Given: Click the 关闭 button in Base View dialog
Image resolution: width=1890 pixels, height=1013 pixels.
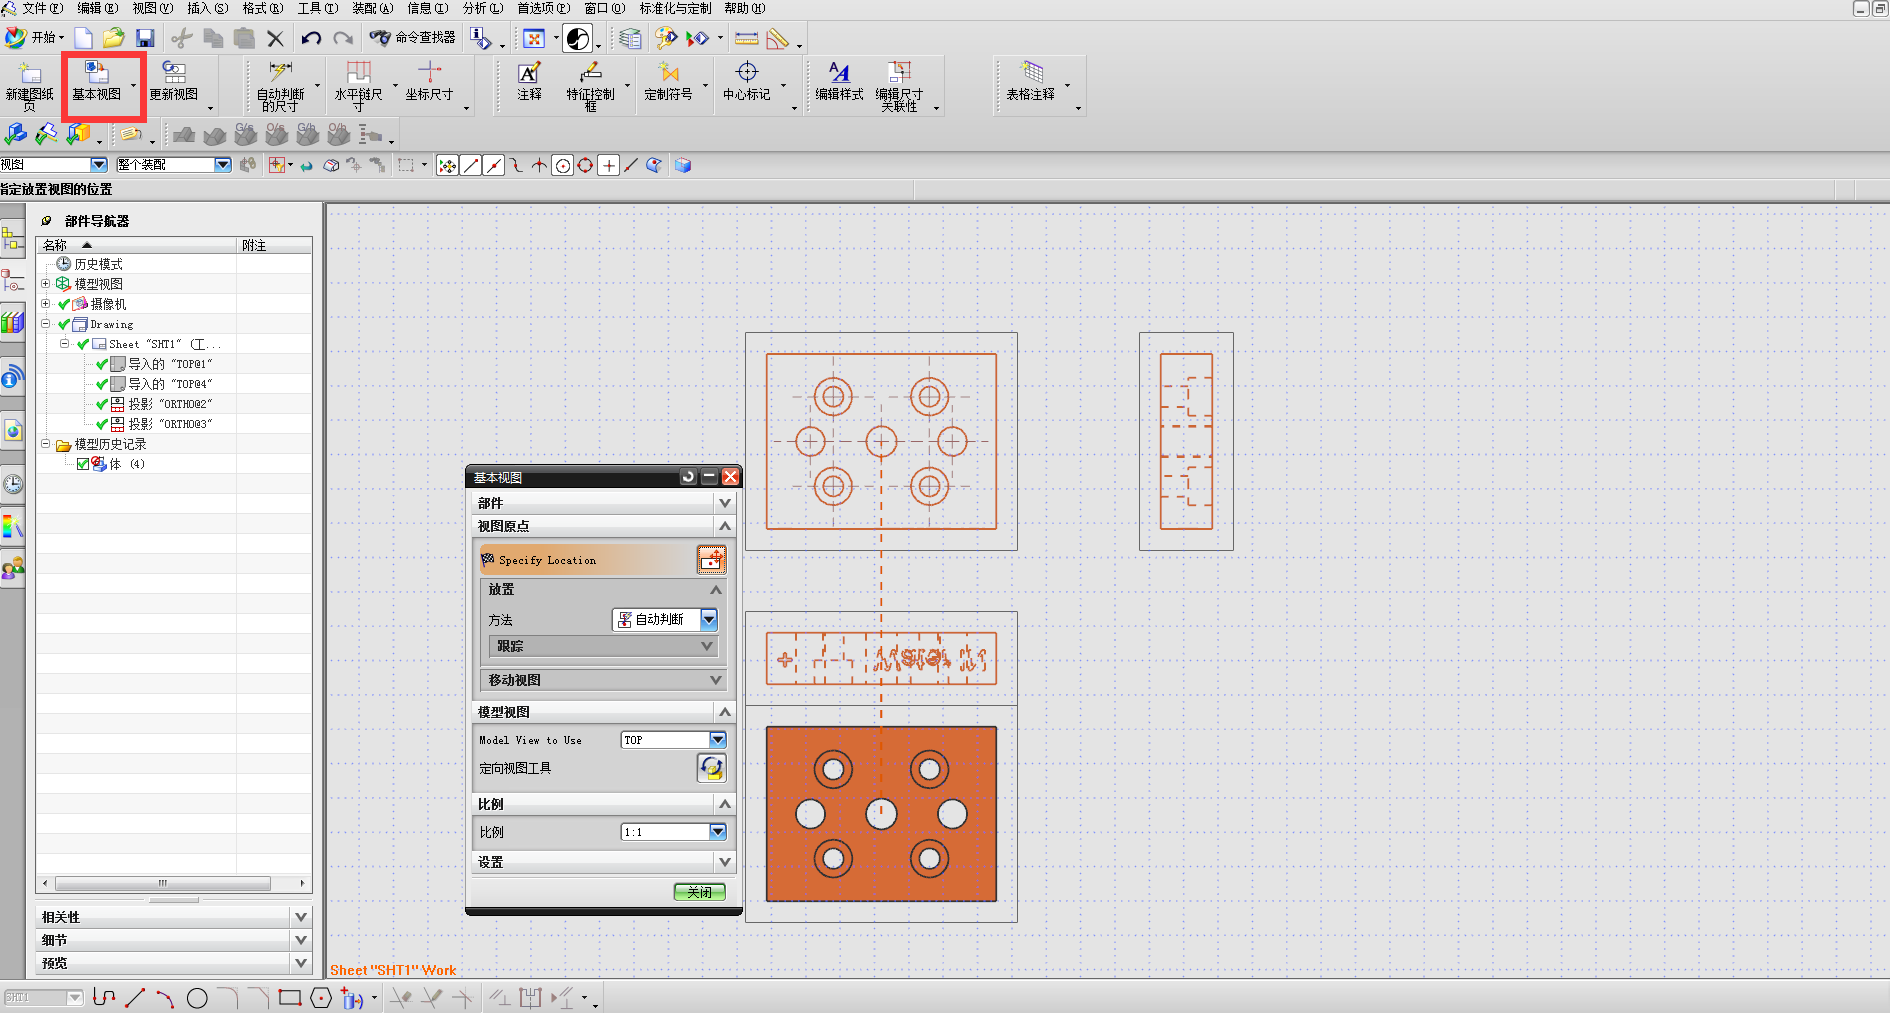Looking at the screenshot, I should pos(700,892).
